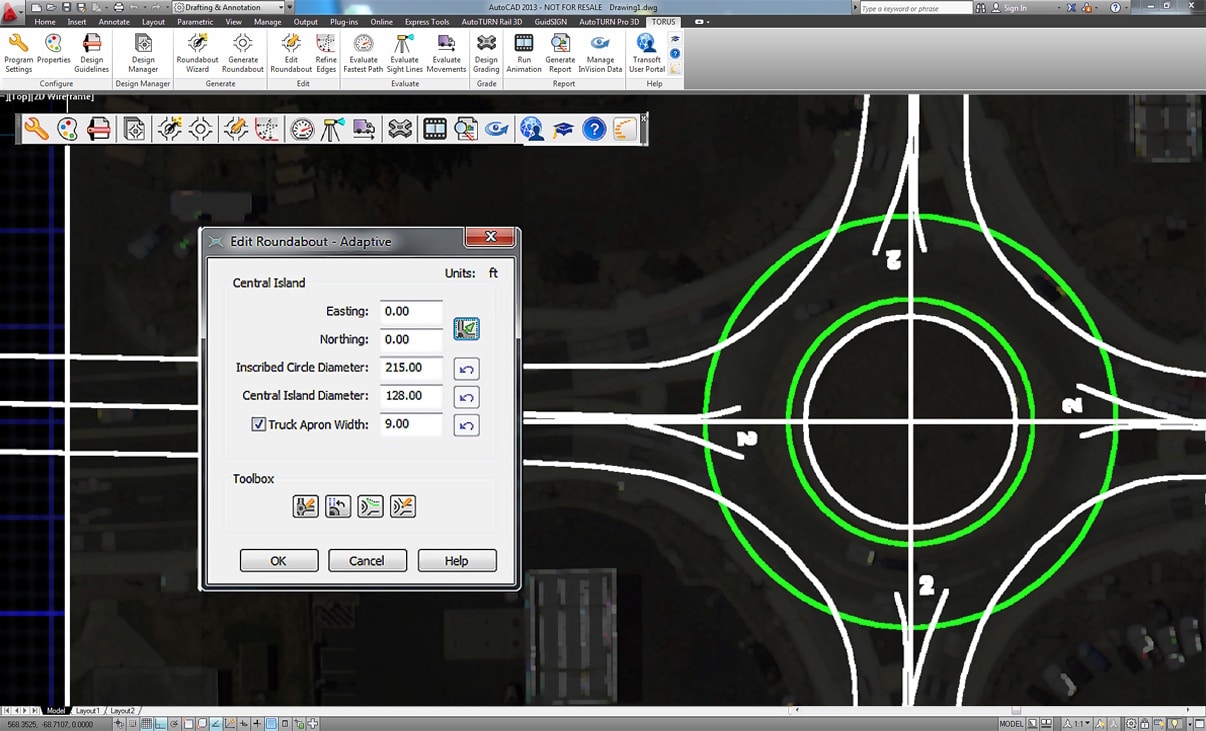Click the Central Island Diameter field
The width and height of the screenshot is (1206, 731).
(411, 396)
